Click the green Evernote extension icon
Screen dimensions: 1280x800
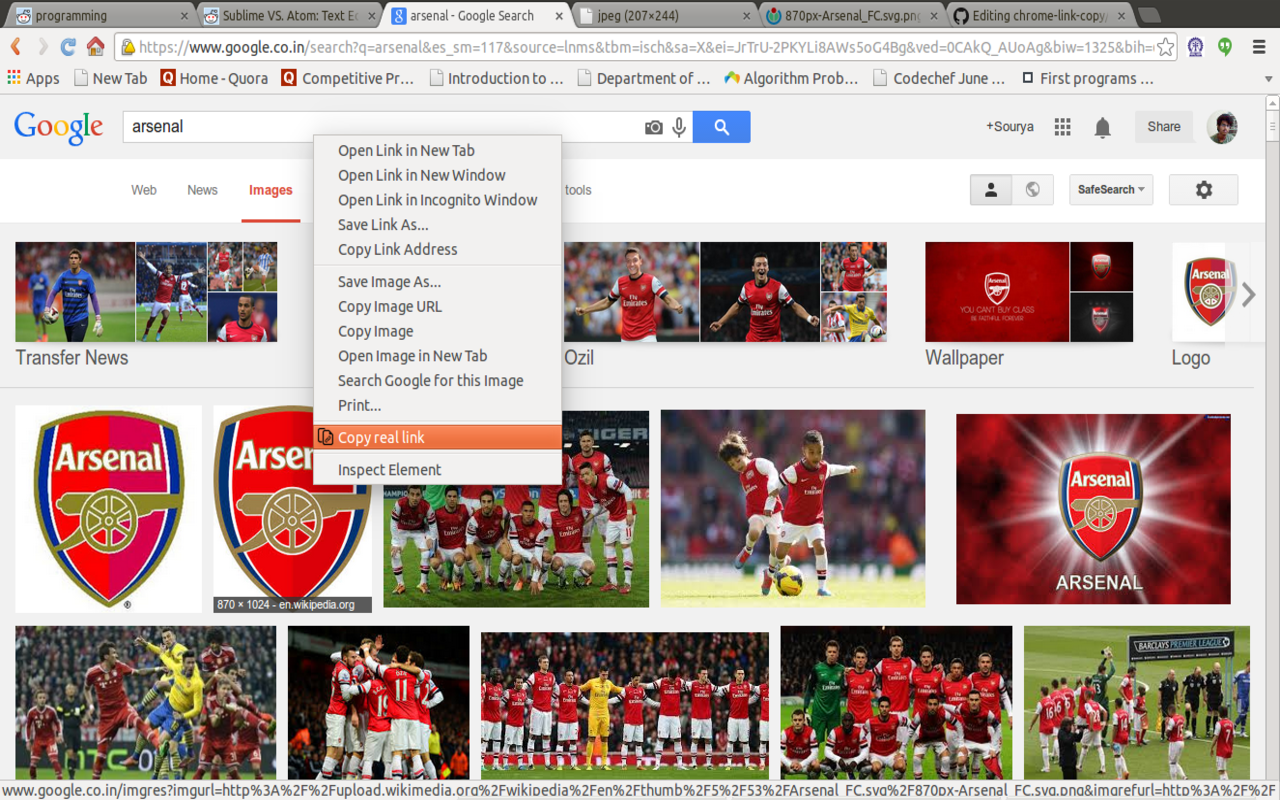tap(1225, 47)
